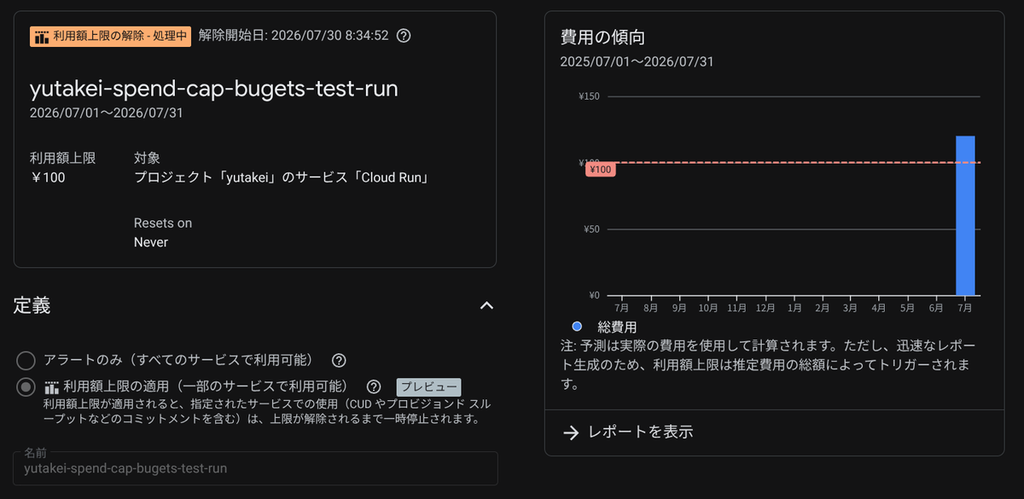Click the help icon next to アラートのみ option
Screen dimensions: 1024x499
[x=339, y=361]
